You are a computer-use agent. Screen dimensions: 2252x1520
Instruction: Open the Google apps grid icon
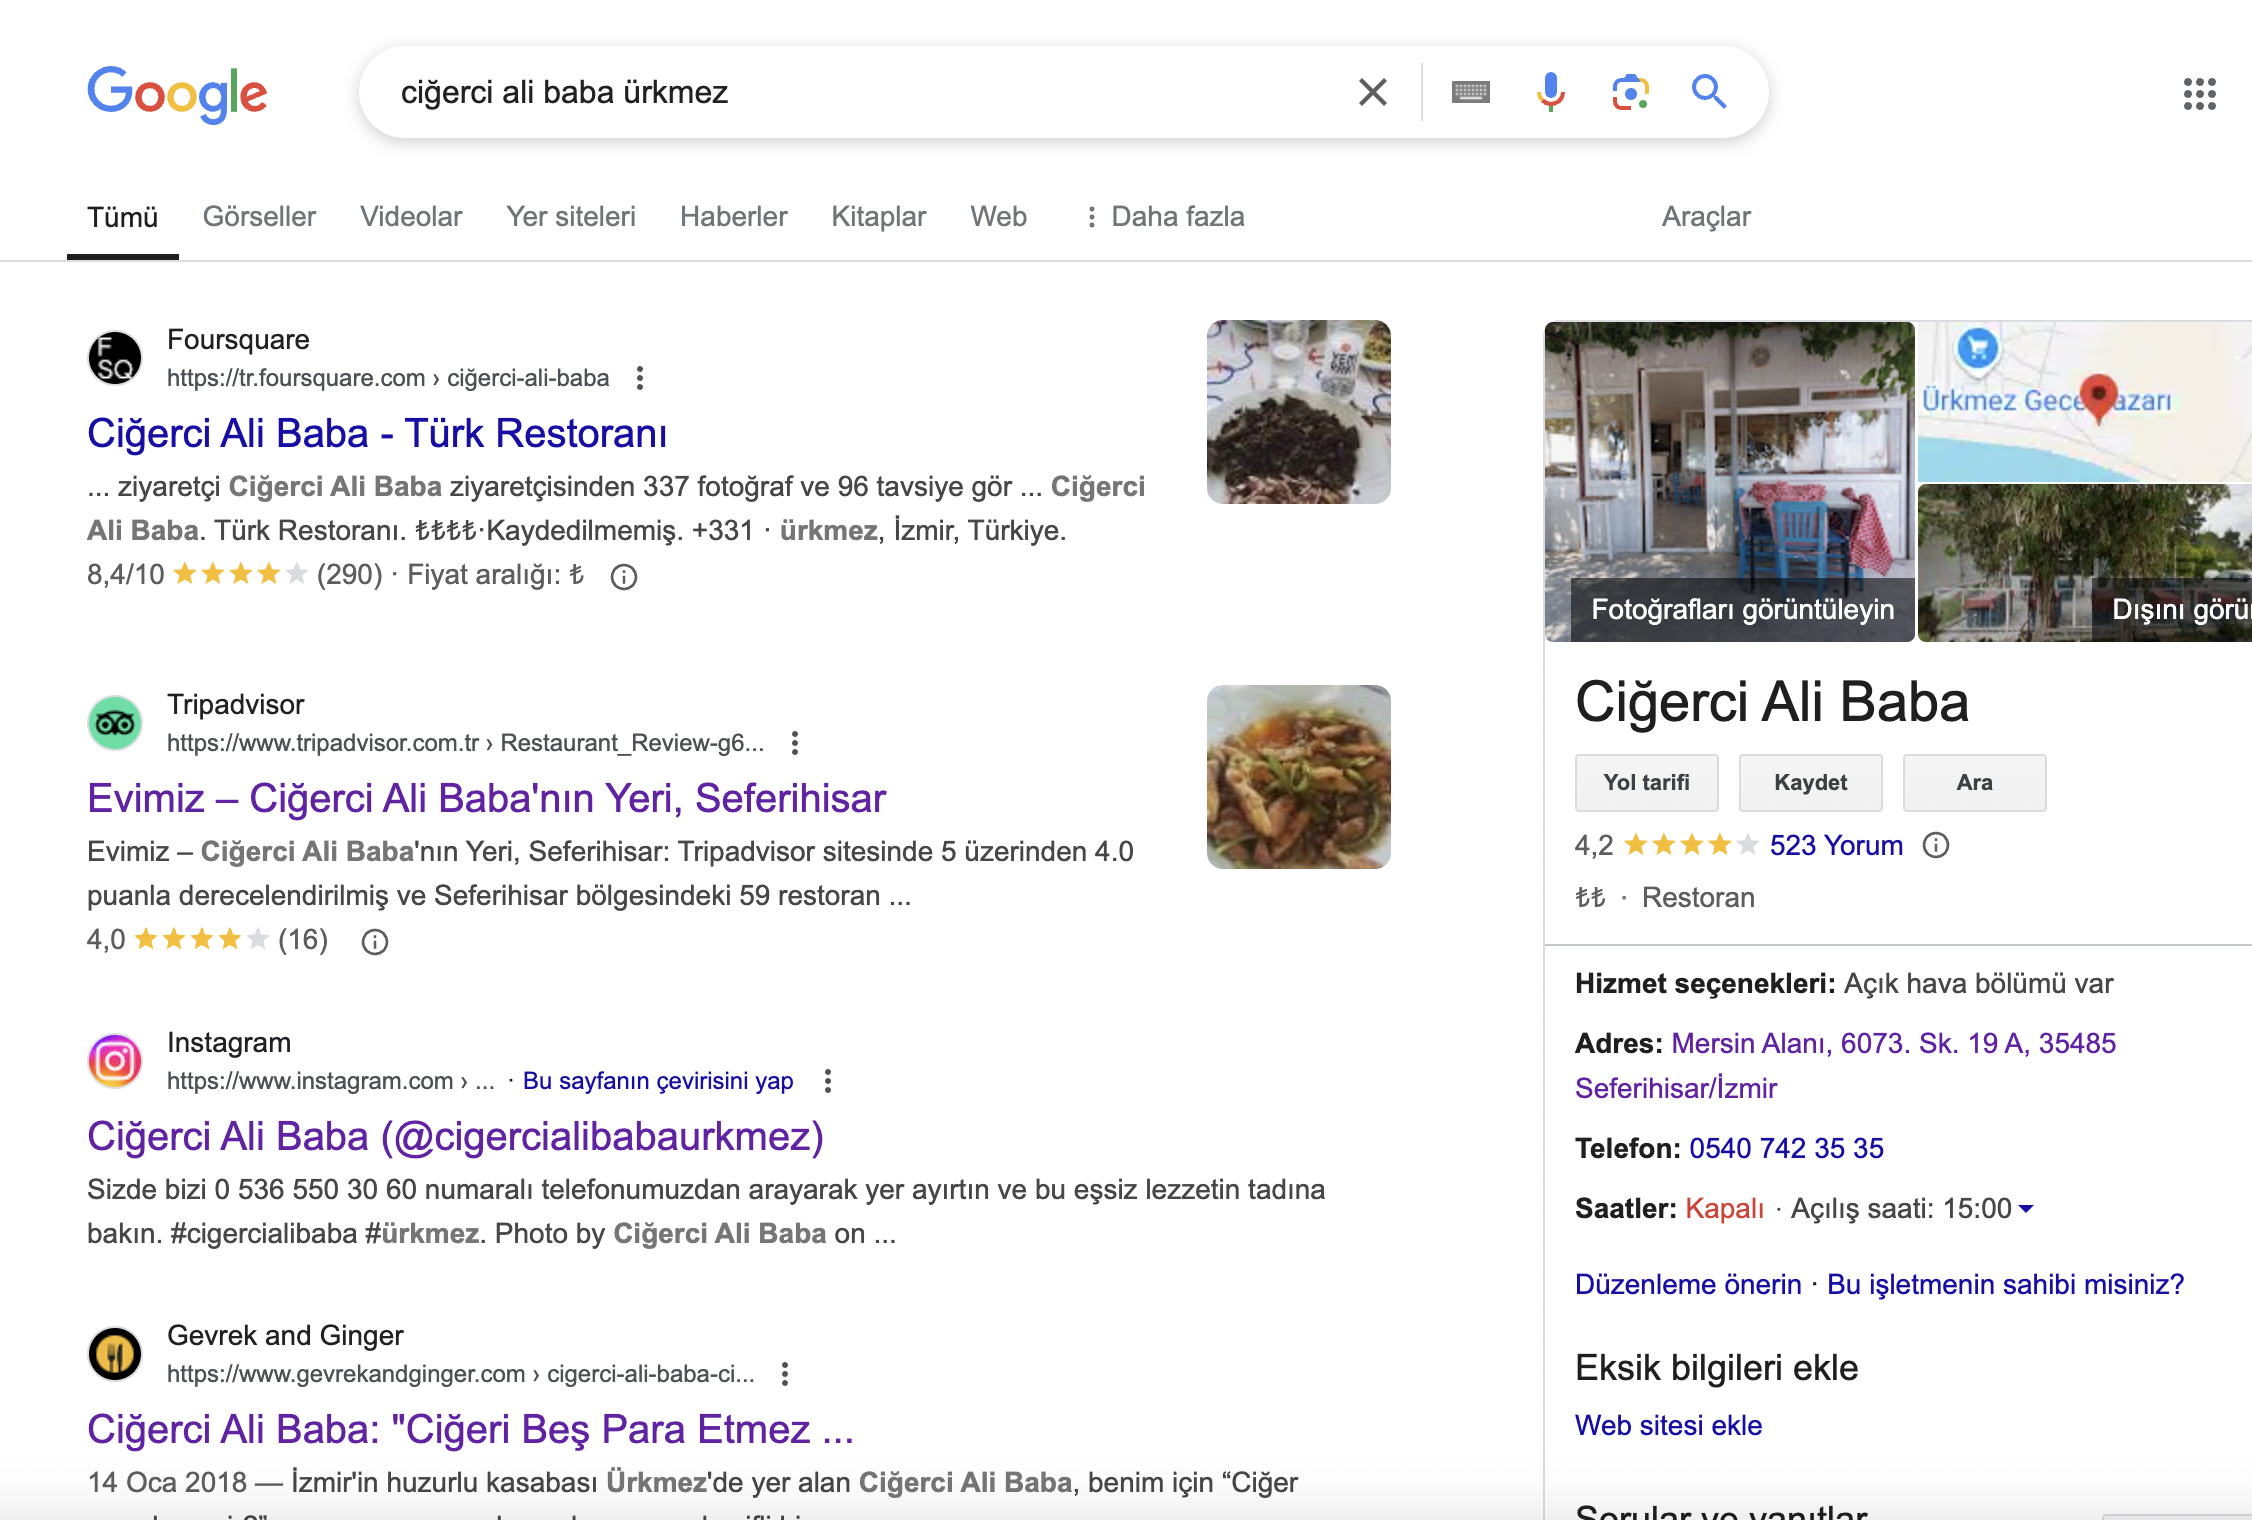2199,94
